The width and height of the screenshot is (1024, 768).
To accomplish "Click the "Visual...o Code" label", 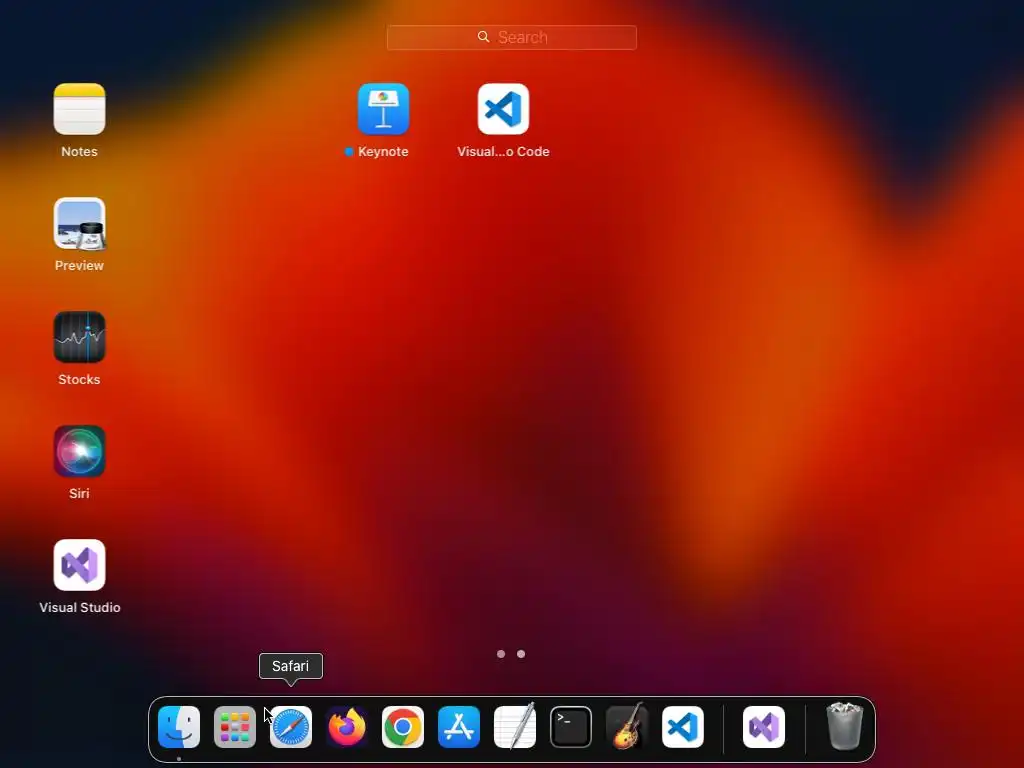I will coord(503,152).
